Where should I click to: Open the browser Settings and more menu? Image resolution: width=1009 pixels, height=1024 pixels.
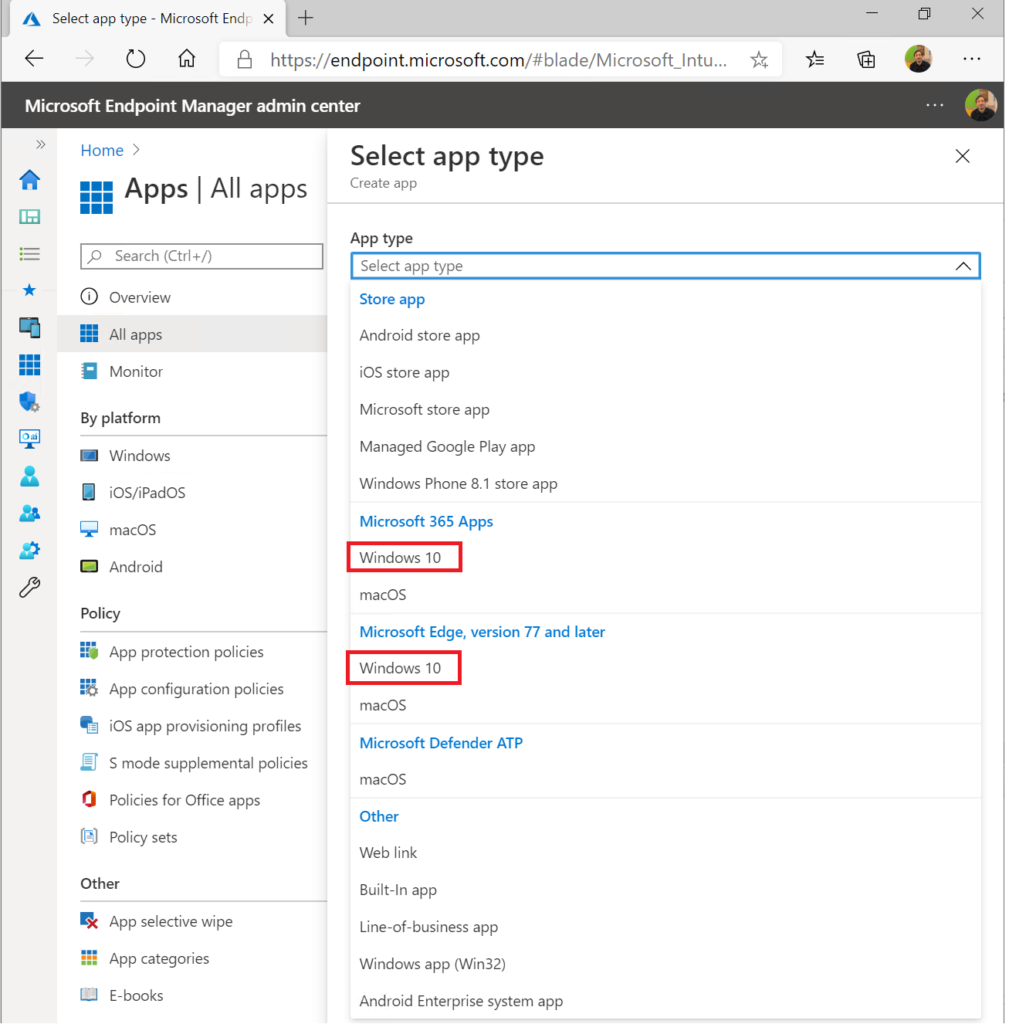tap(972, 59)
